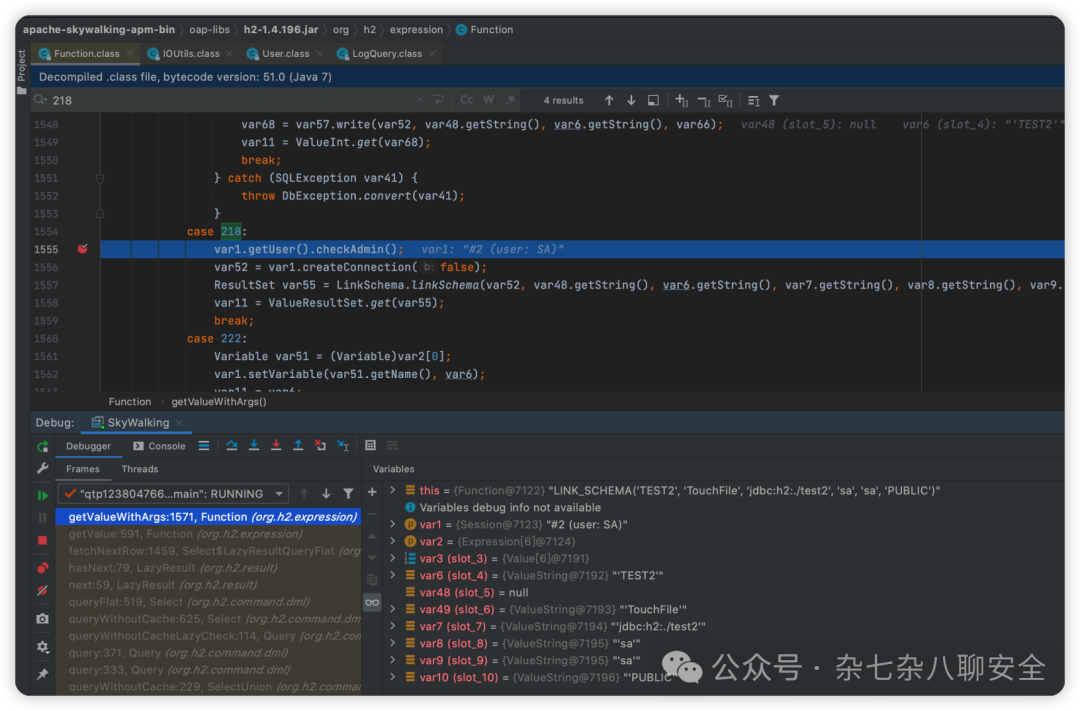The image size is (1080, 711).
Task: Toggle the glasses Show Watches button
Action: pyautogui.click(x=372, y=603)
